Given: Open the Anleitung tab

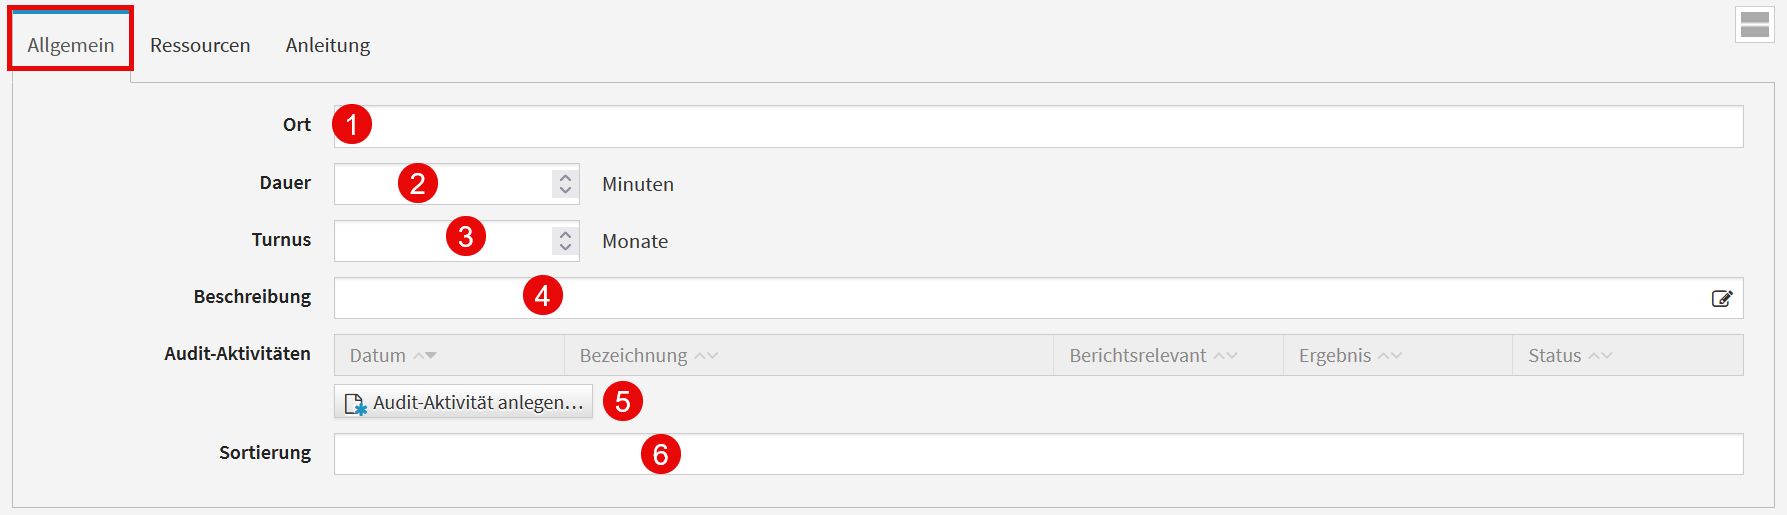Looking at the screenshot, I should tap(327, 46).
